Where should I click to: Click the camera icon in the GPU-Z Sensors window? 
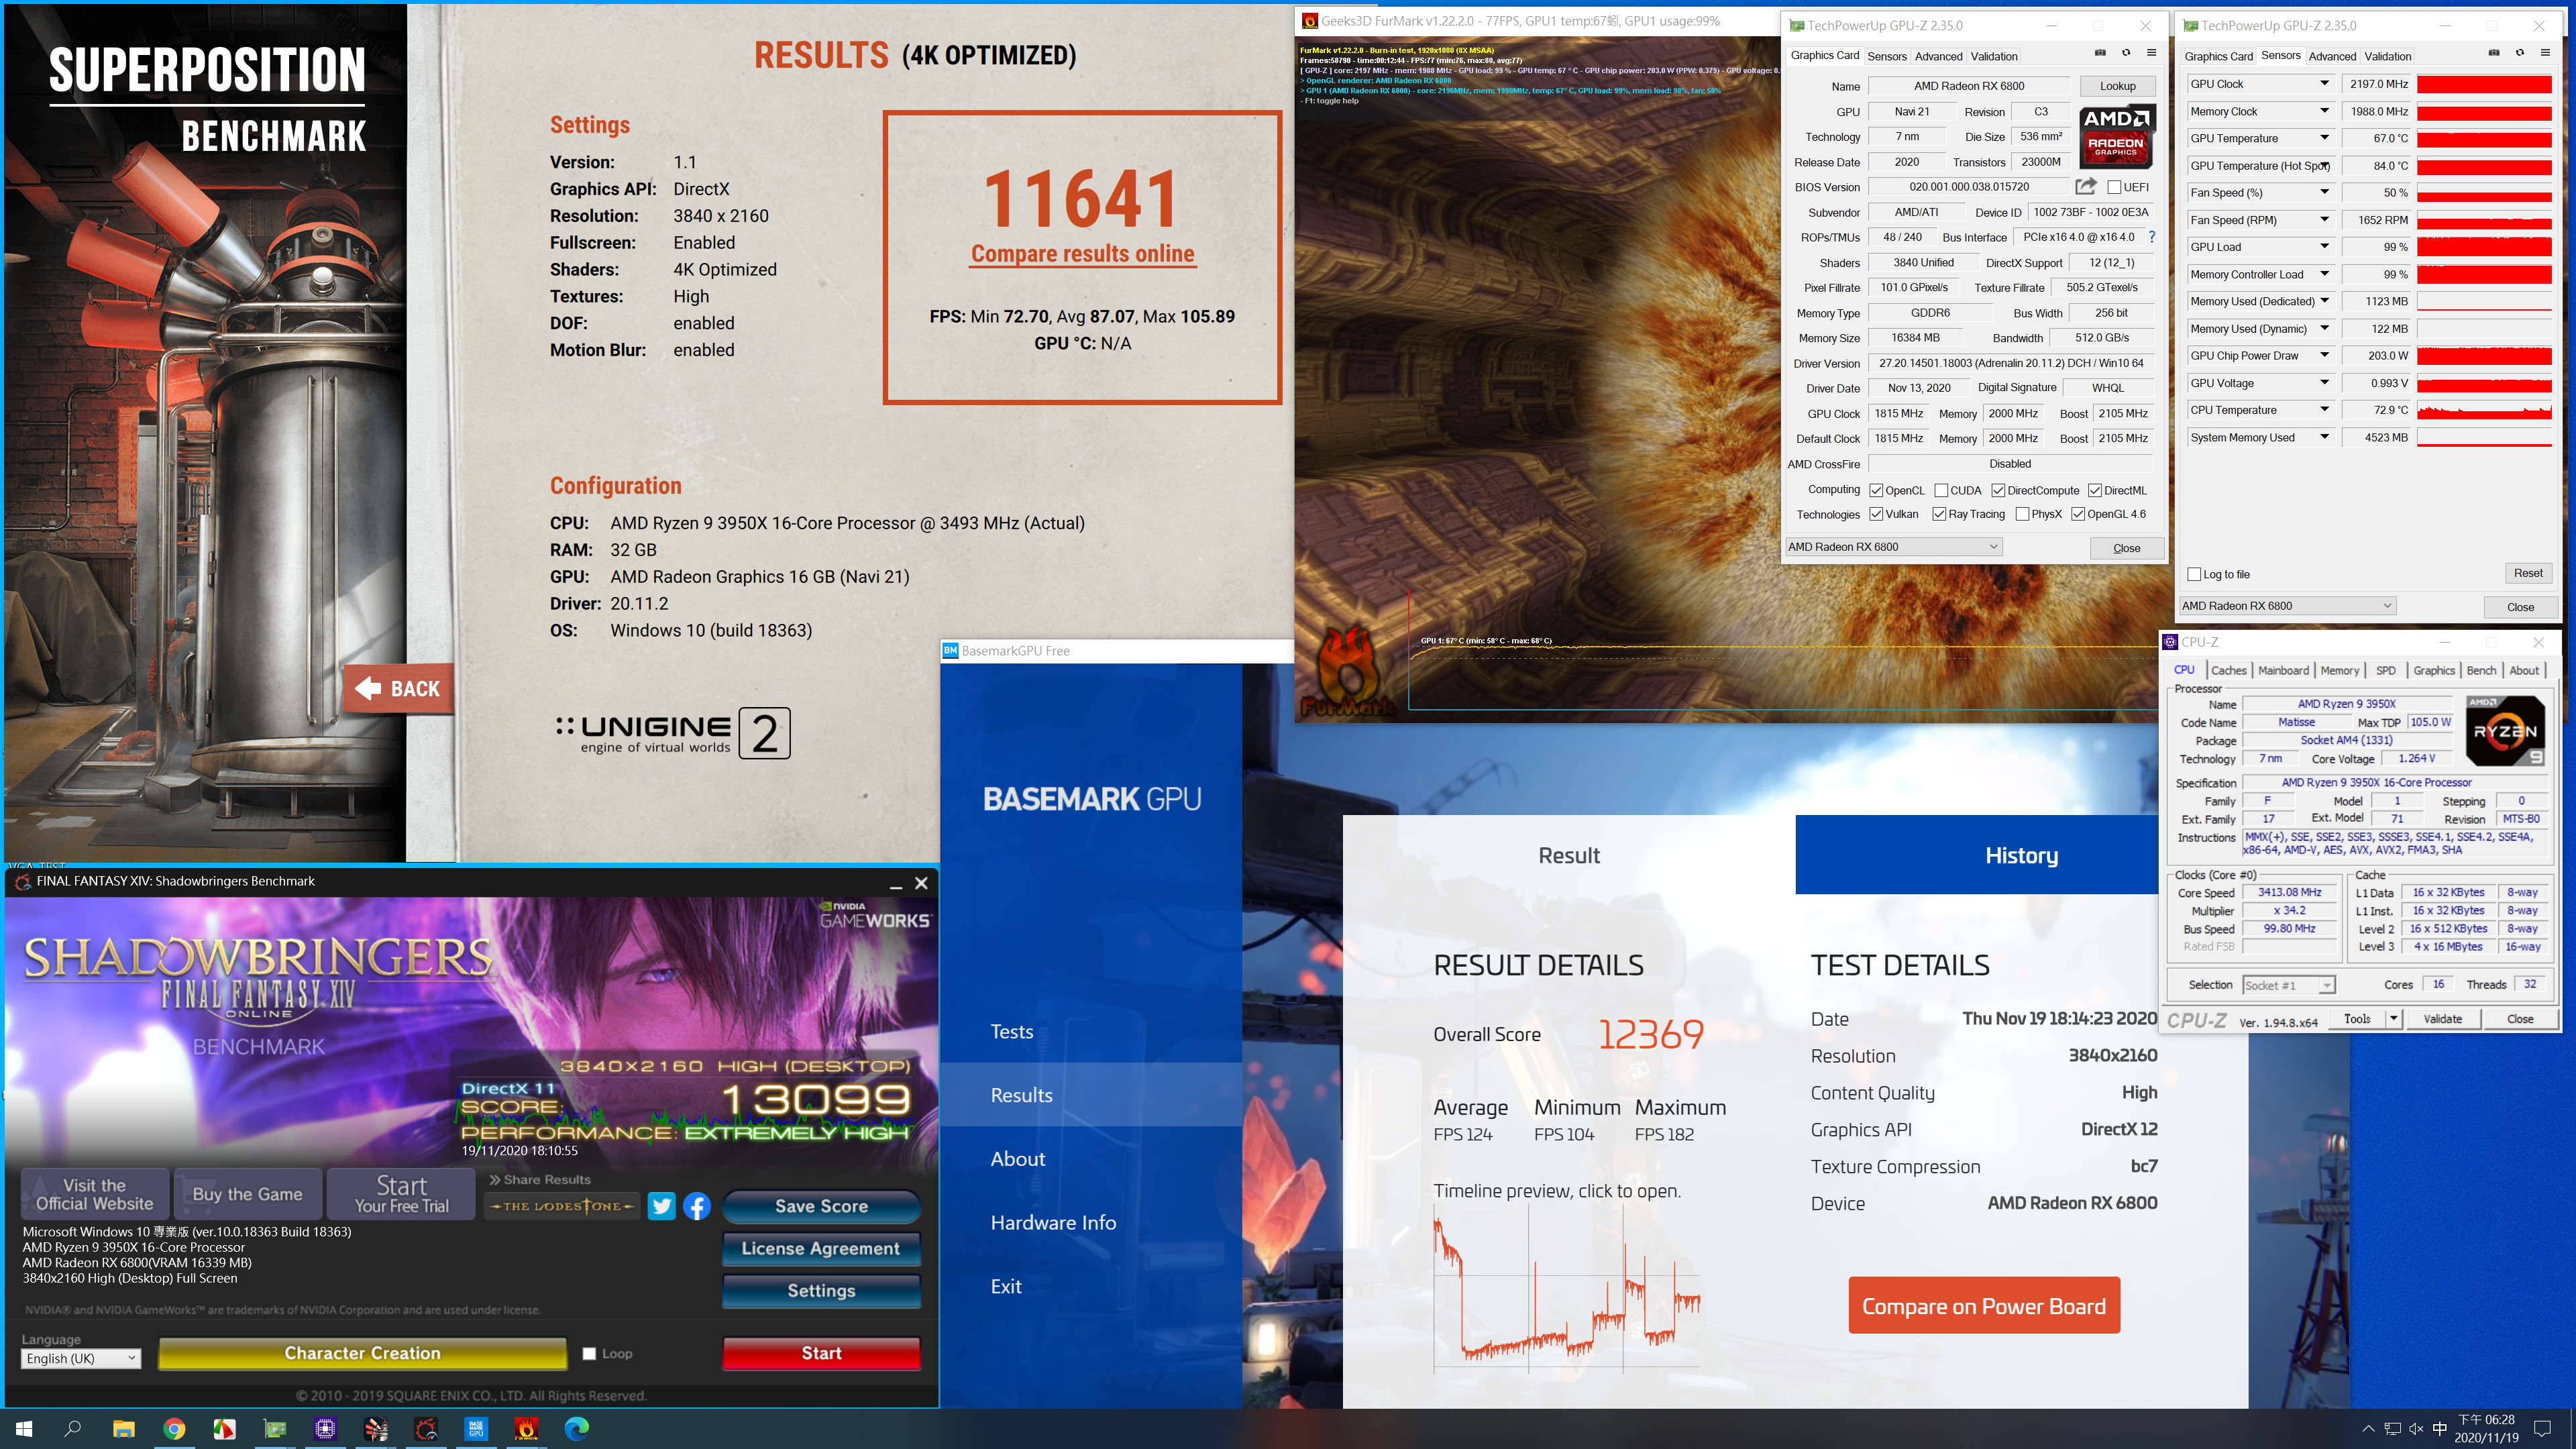click(2494, 53)
